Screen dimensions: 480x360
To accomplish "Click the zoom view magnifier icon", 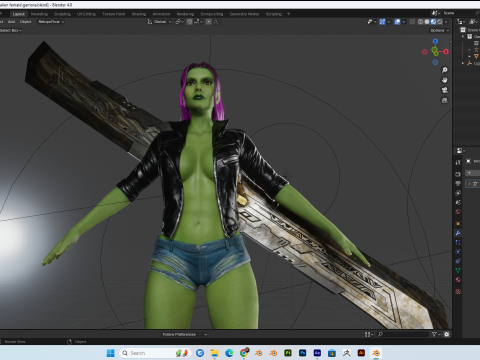I will click(x=445, y=70).
